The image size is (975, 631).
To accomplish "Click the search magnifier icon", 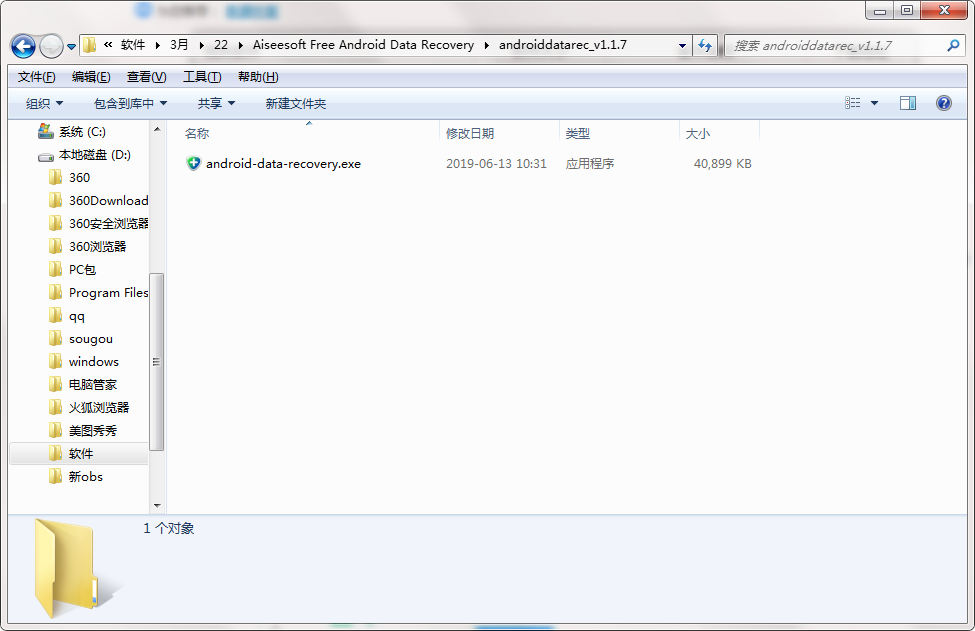I will tap(953, 45).
